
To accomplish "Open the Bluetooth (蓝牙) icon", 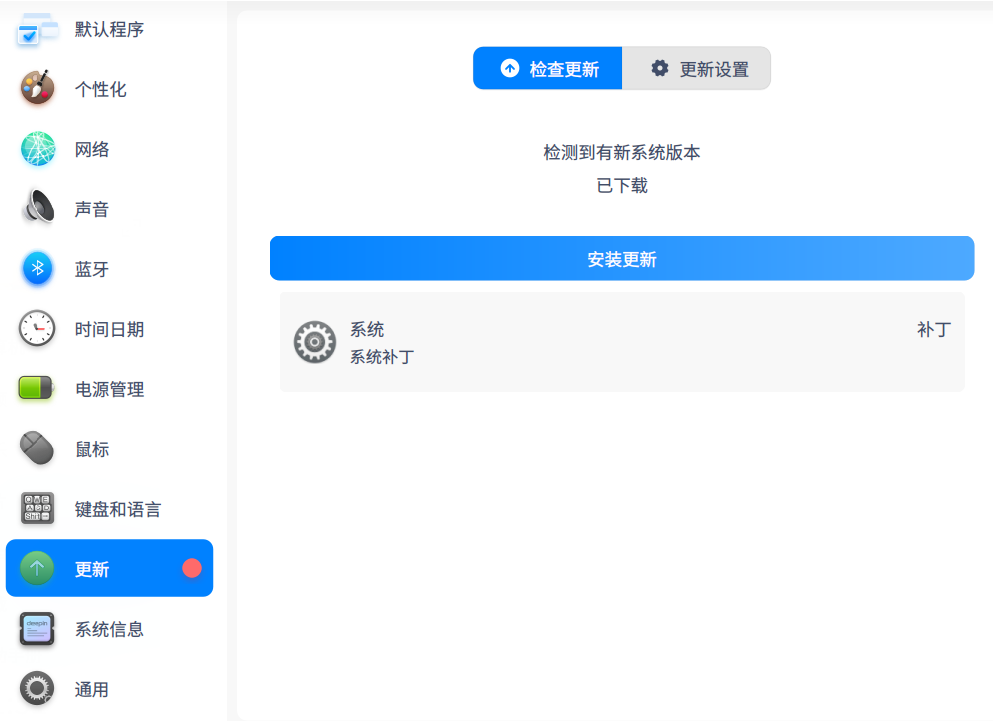I will [38, 269].
